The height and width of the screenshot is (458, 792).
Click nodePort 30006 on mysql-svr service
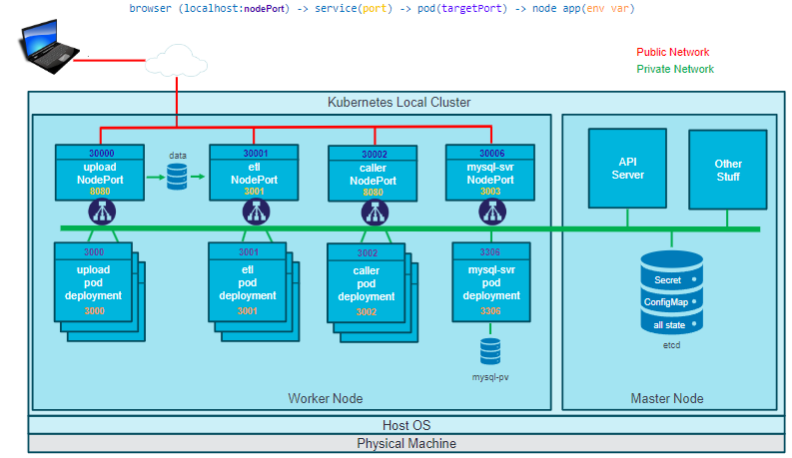[492, 153]
